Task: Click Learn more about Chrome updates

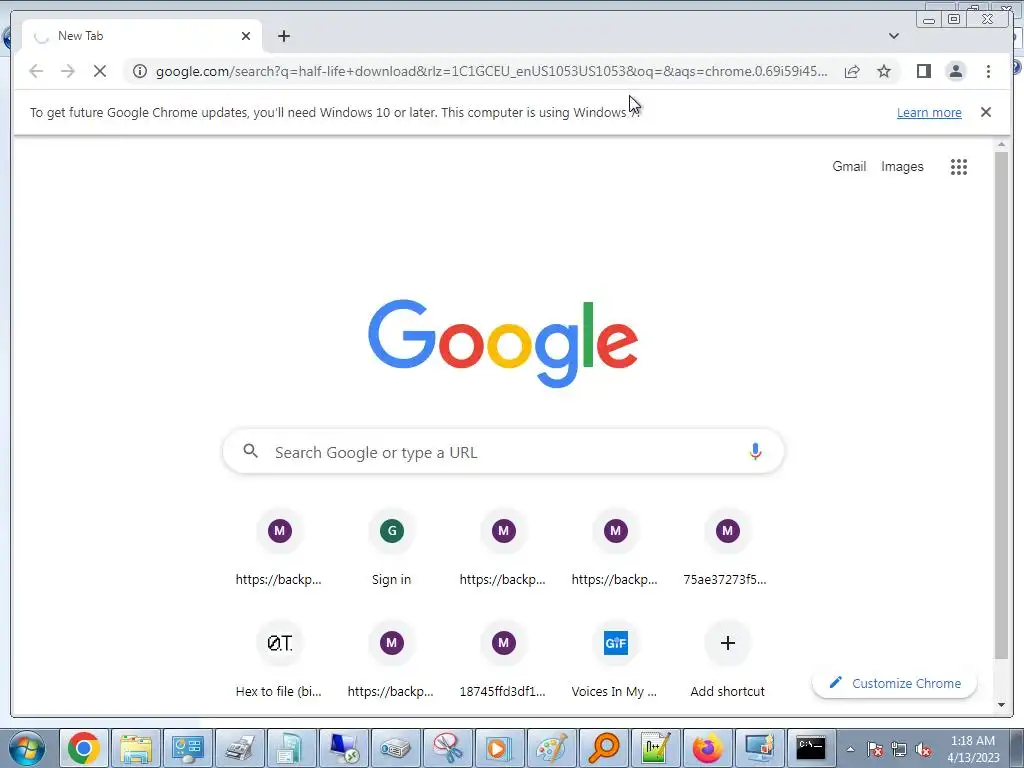Action: pyautogui.click(x=929, y=112)
